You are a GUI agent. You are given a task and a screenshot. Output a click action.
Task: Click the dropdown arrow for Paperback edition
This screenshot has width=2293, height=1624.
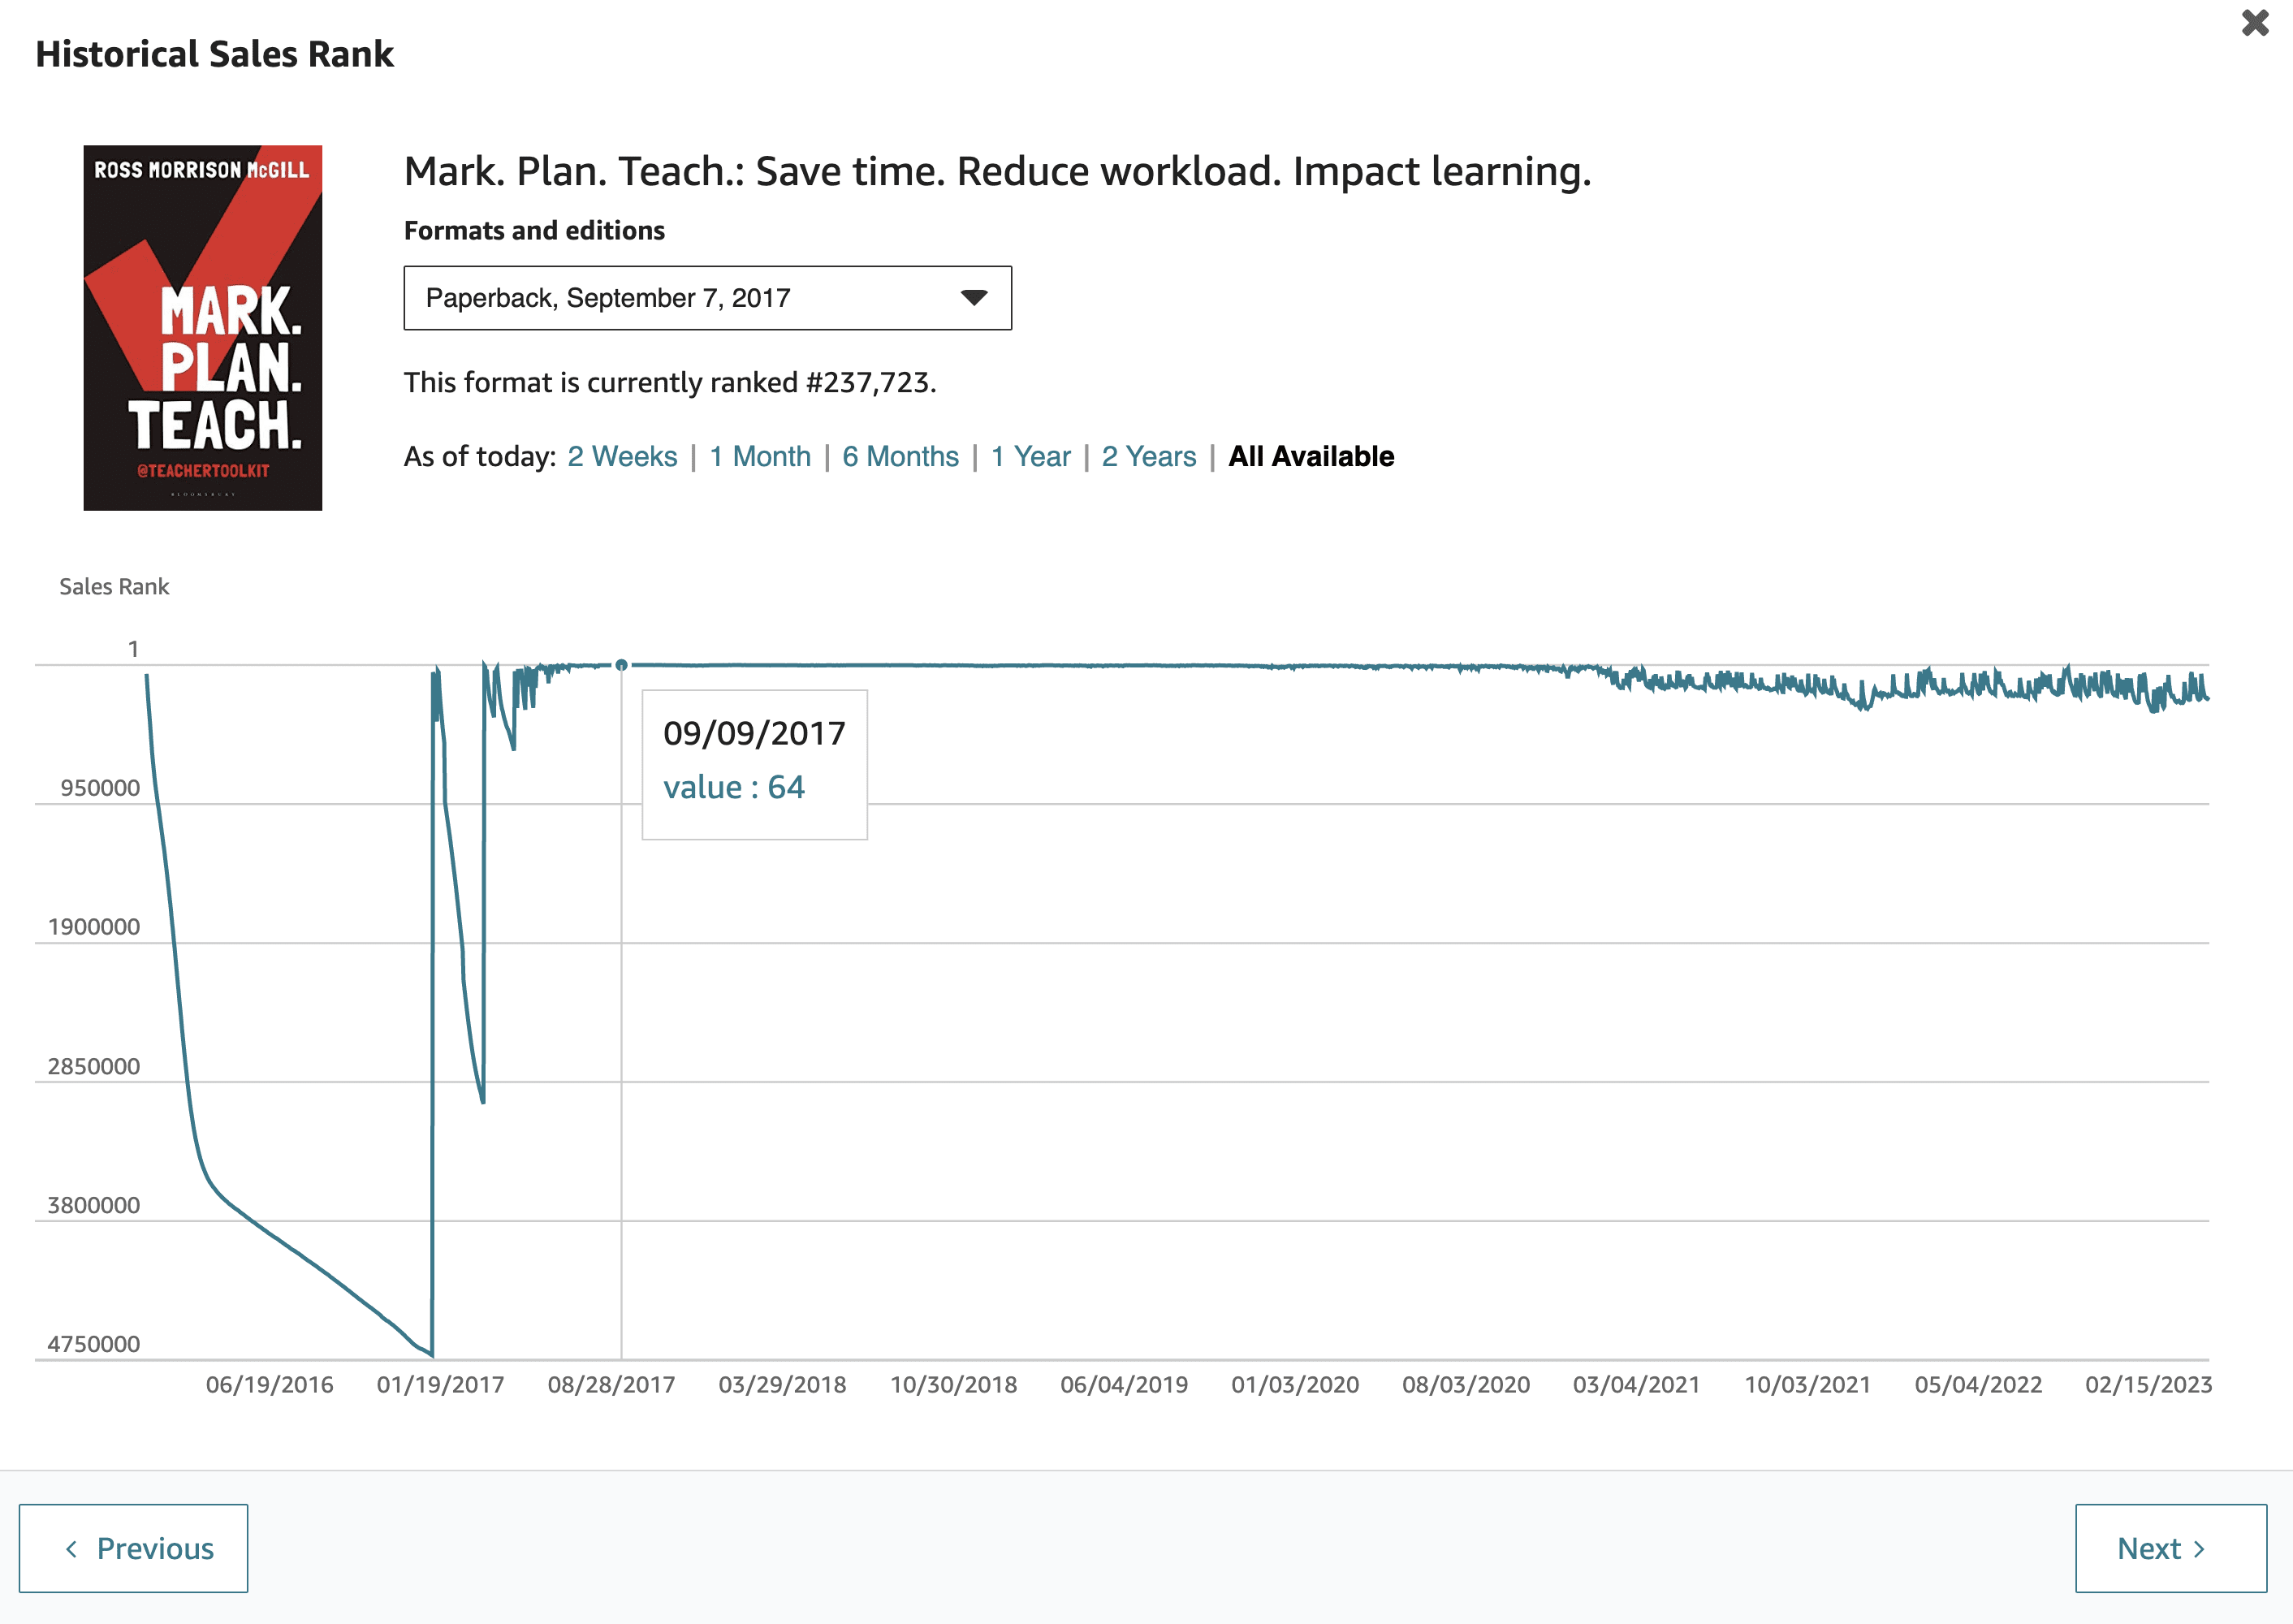coord(973,298)
